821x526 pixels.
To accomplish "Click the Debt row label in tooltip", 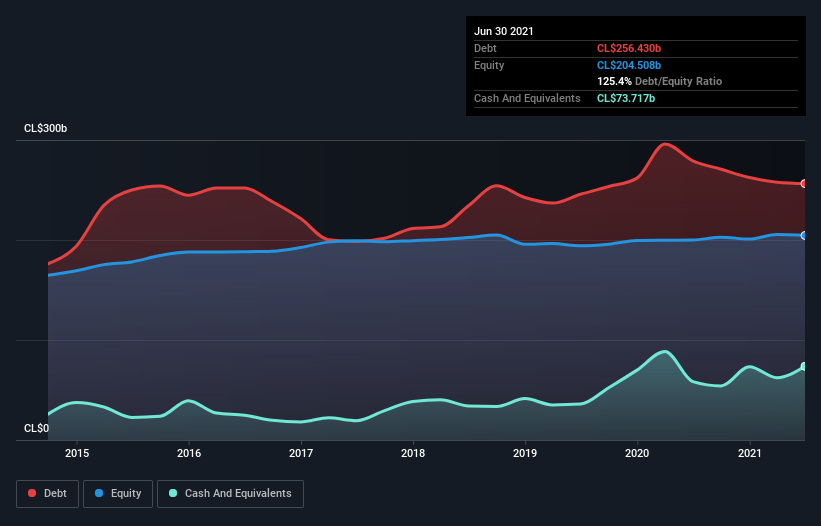I will [485, 48].
